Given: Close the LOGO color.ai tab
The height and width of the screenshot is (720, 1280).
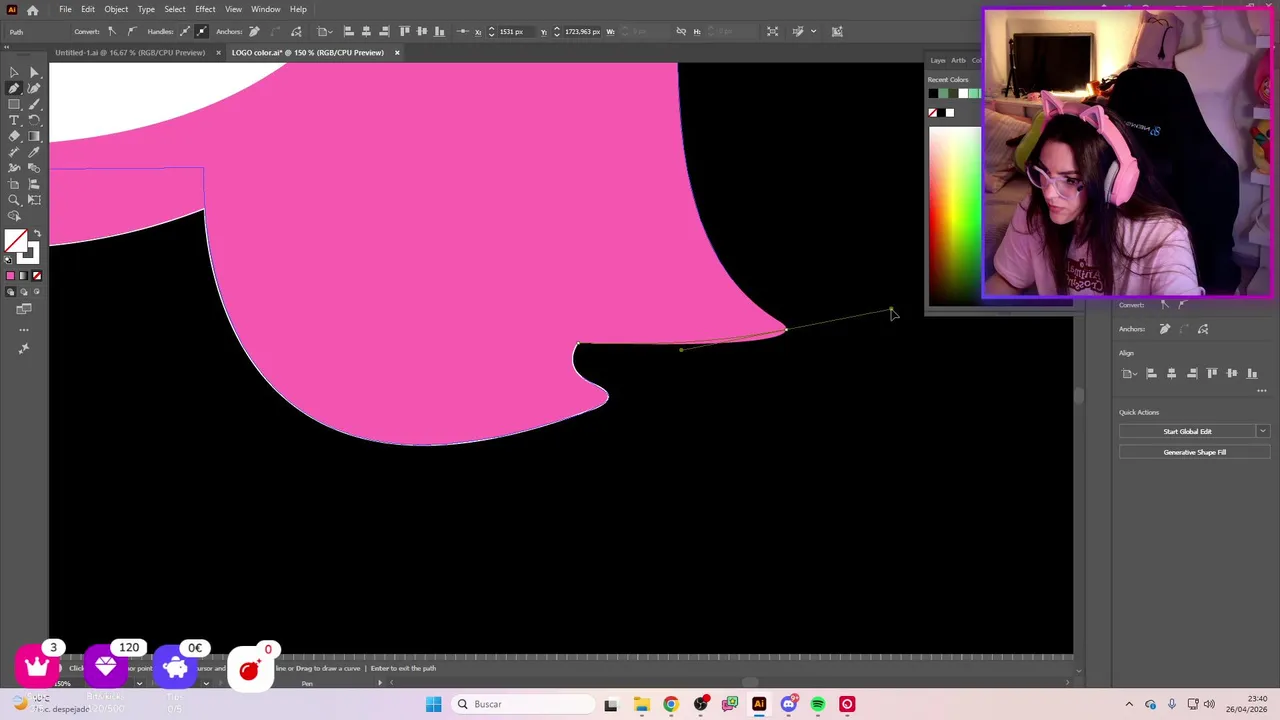Looking at the screenshot, I should point(397,52).
